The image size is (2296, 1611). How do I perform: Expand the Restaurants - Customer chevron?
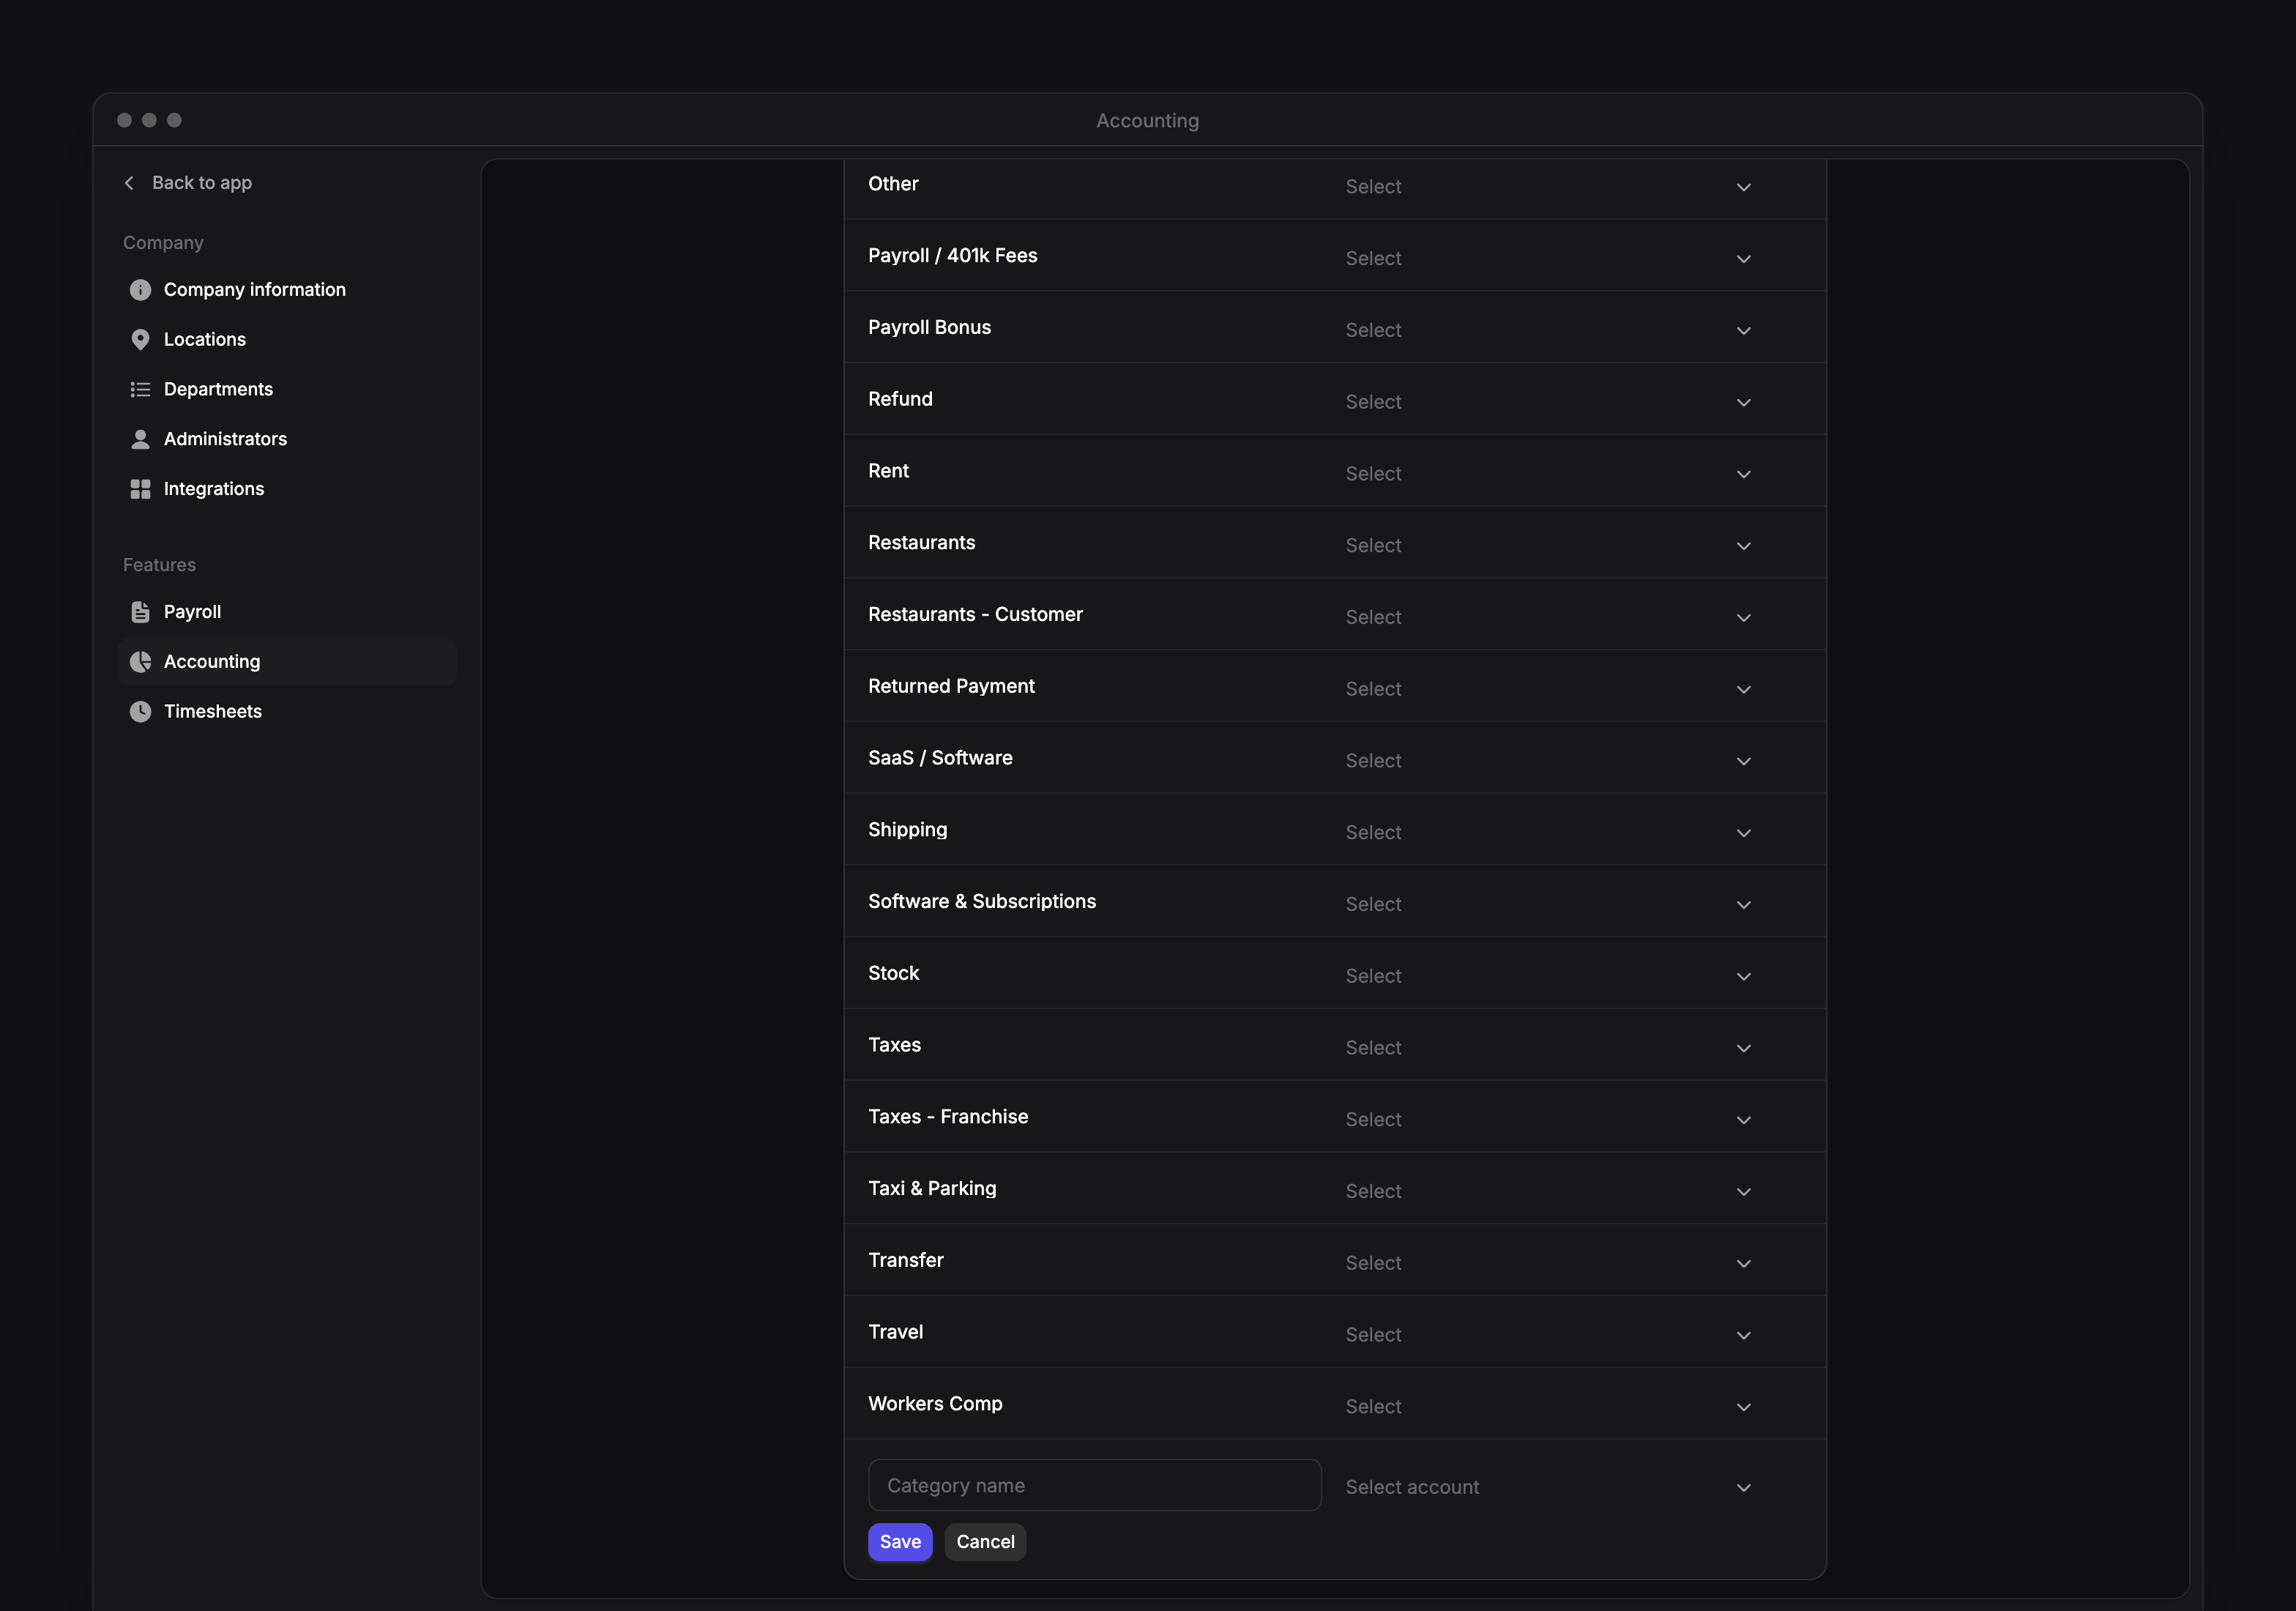(x=1744, y=618)
